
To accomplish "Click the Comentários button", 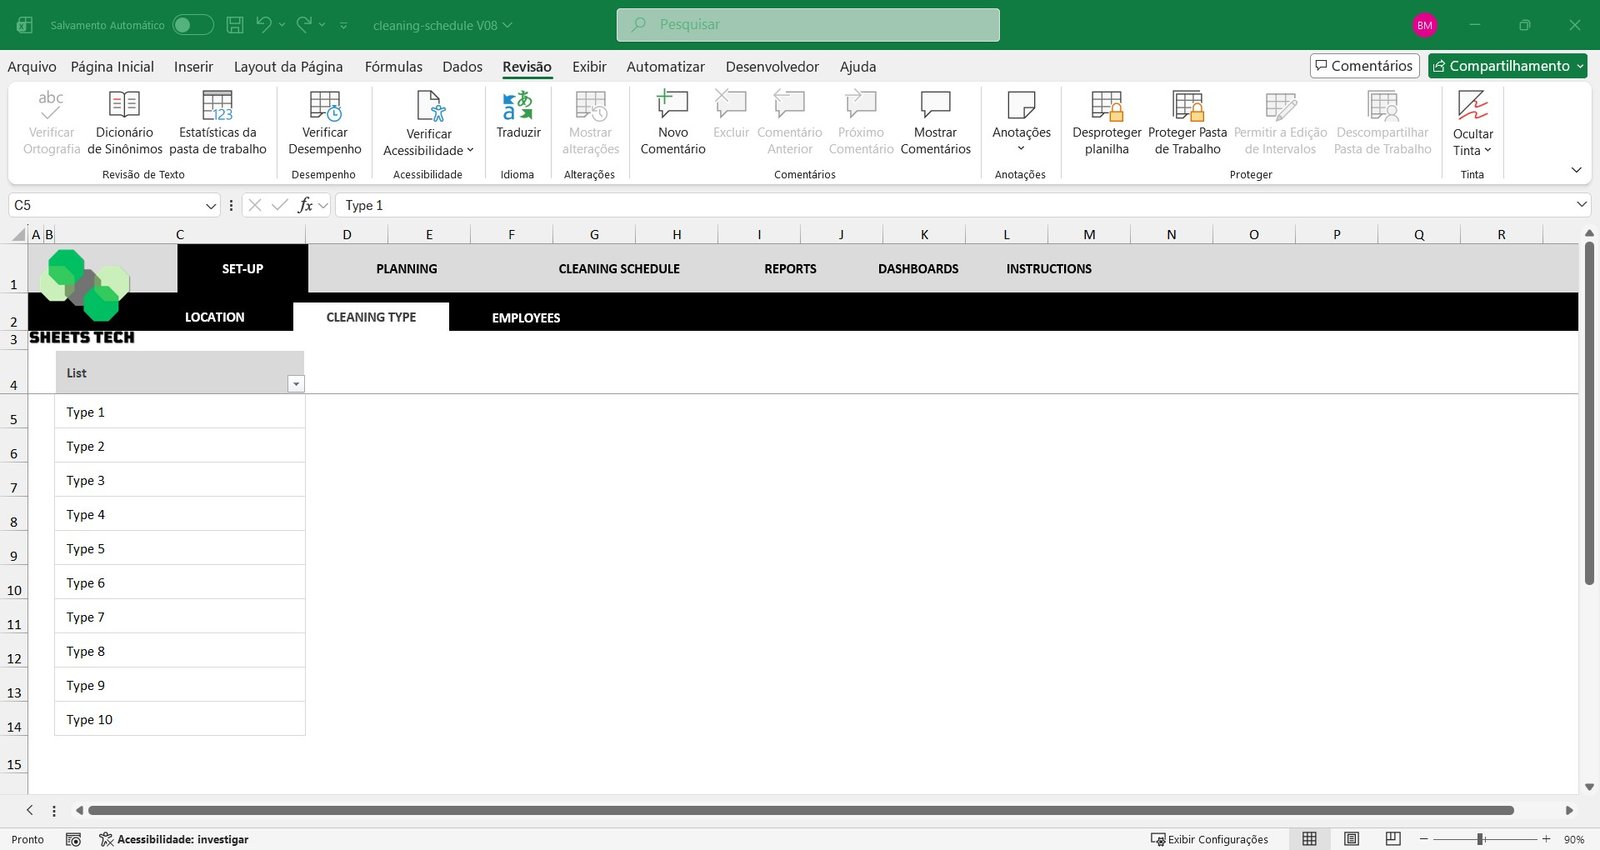I will click(x=1364, y=66).
